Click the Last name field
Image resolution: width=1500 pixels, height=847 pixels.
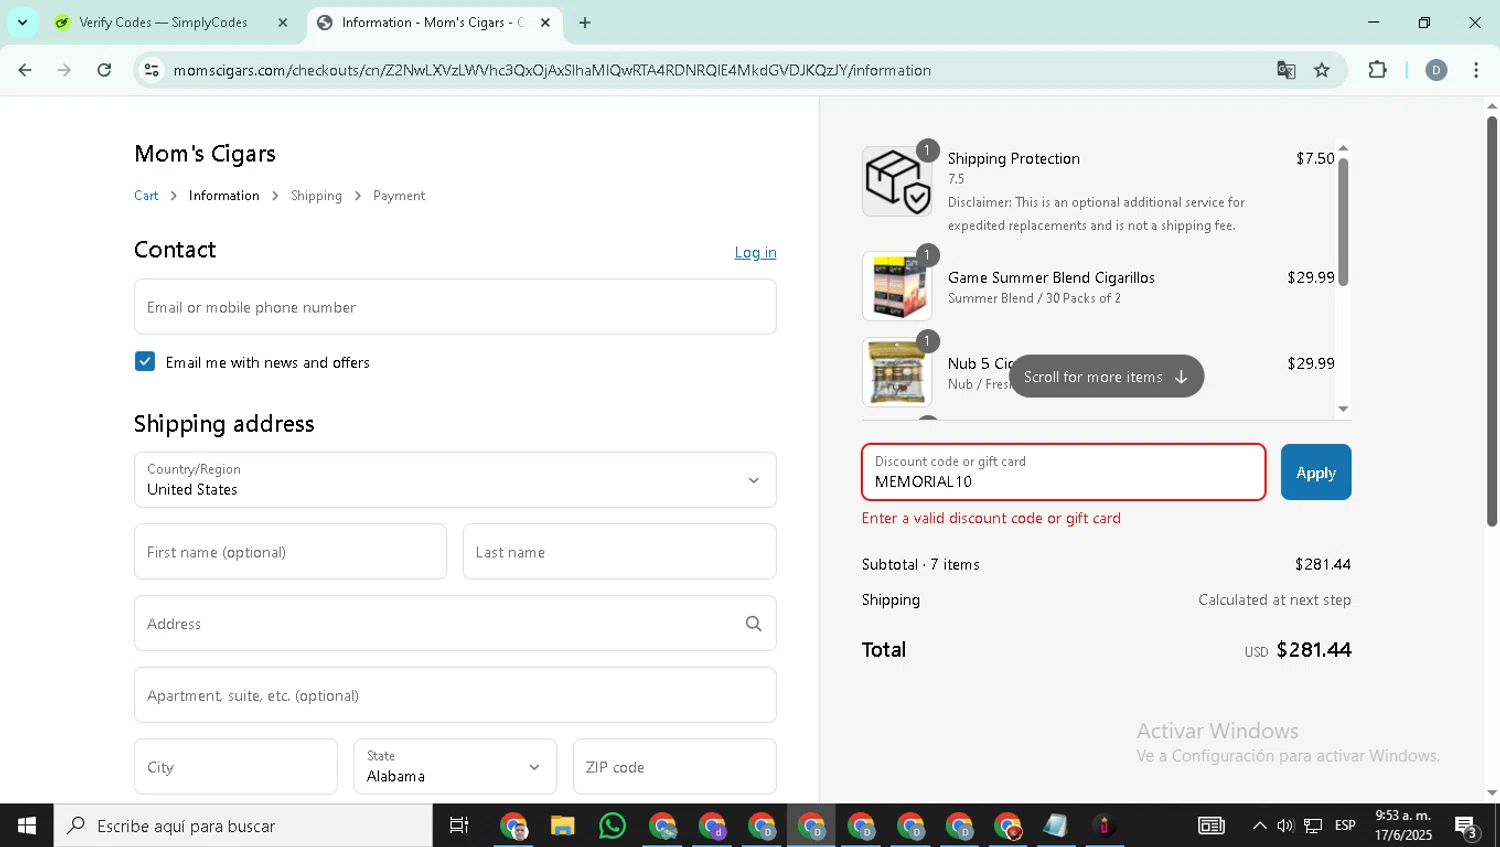point(619,552)
